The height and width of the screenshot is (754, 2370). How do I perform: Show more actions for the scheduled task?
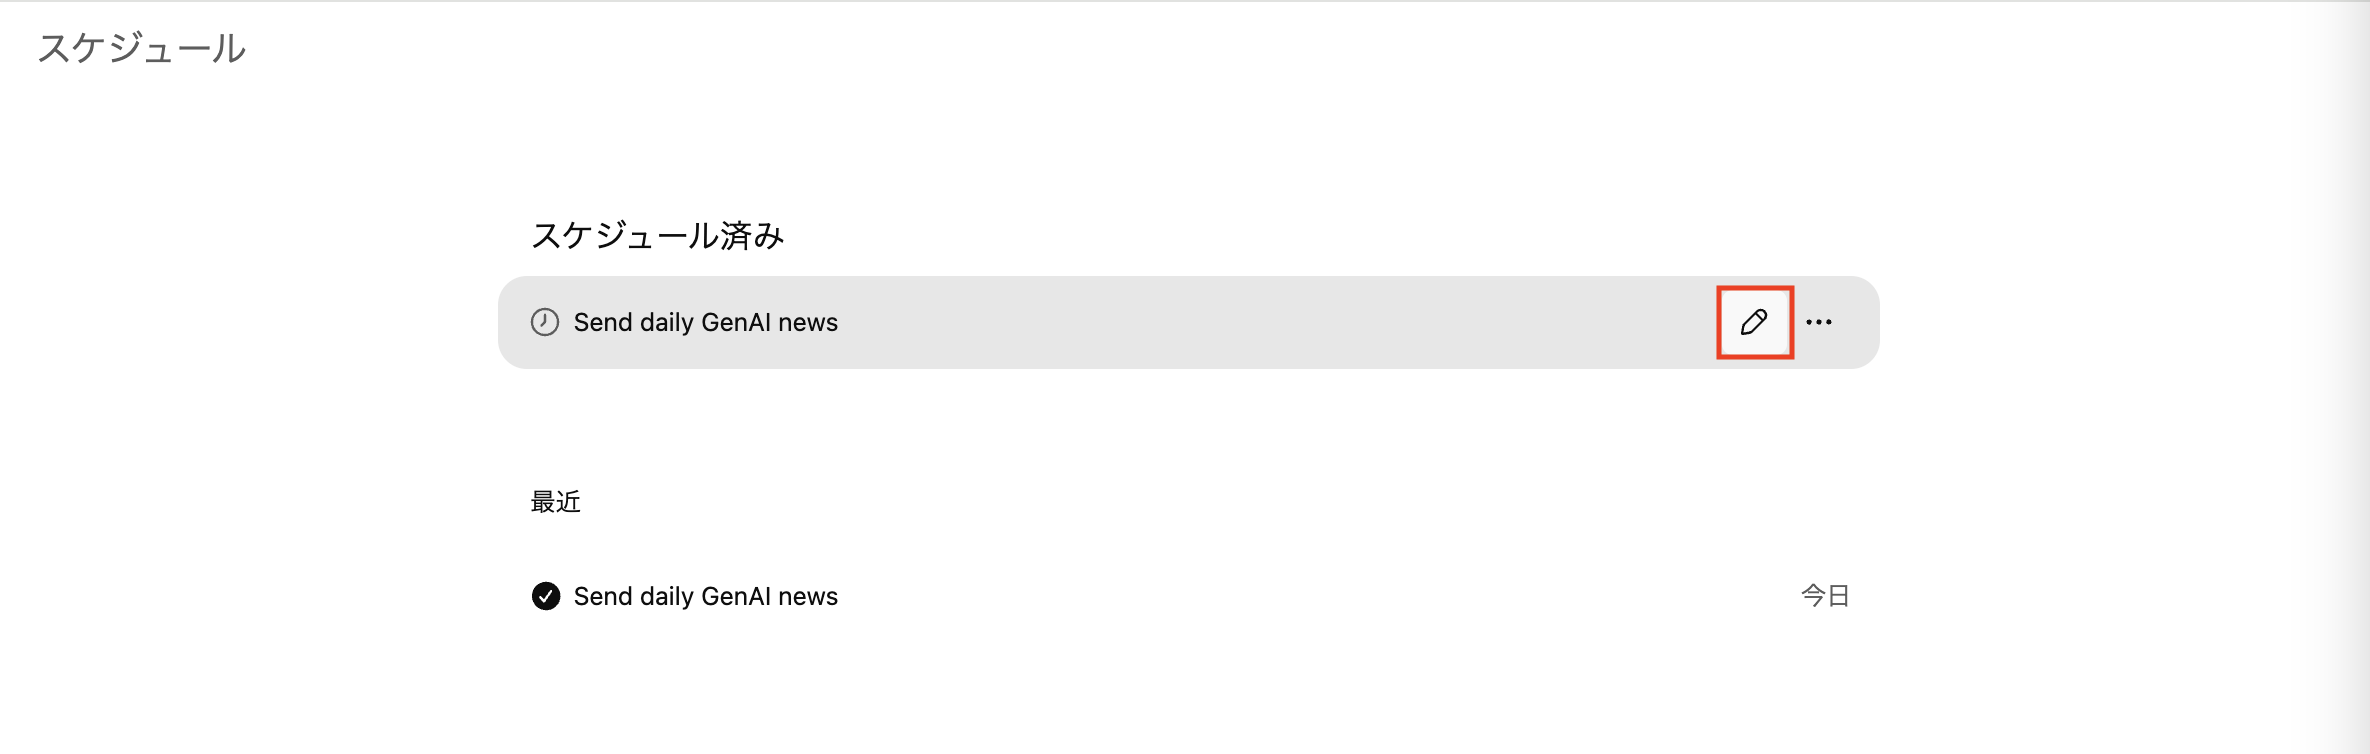click(x=1819, y=322)
